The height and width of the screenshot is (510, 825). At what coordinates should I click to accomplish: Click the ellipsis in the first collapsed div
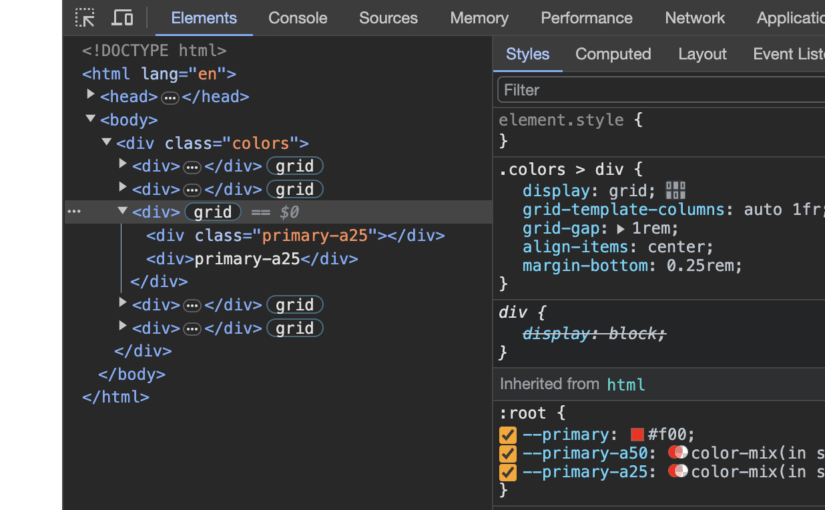(x=192, y=166)
